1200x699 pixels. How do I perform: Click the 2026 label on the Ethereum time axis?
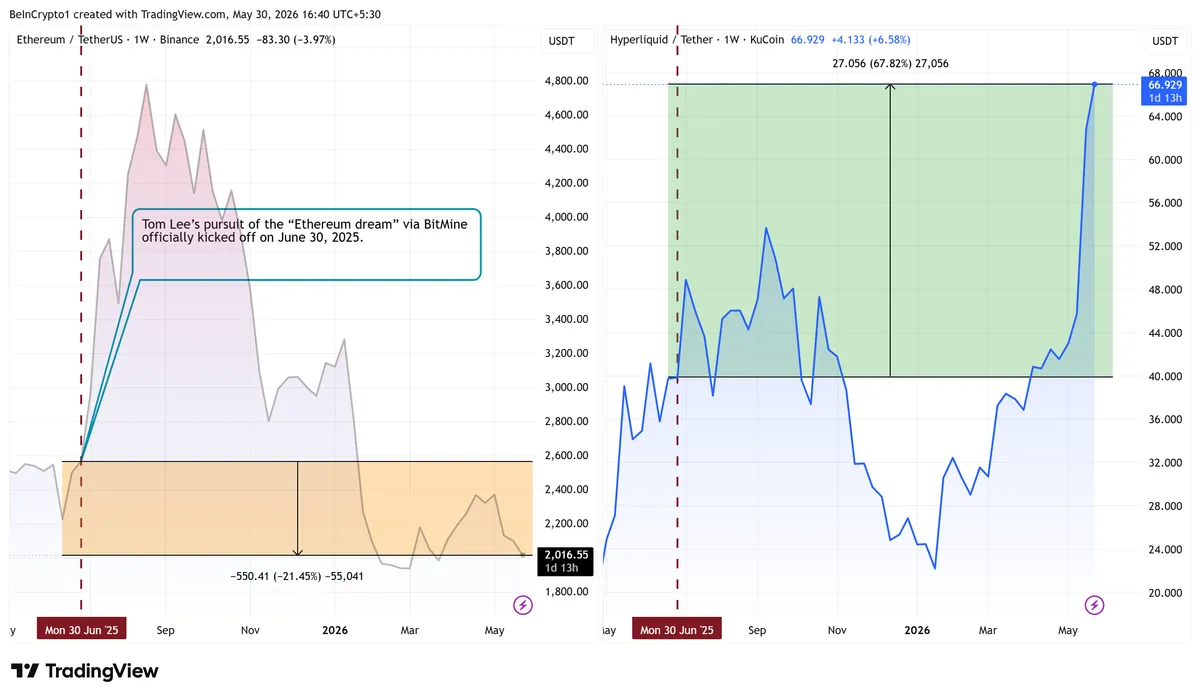(x=336, y=631)
